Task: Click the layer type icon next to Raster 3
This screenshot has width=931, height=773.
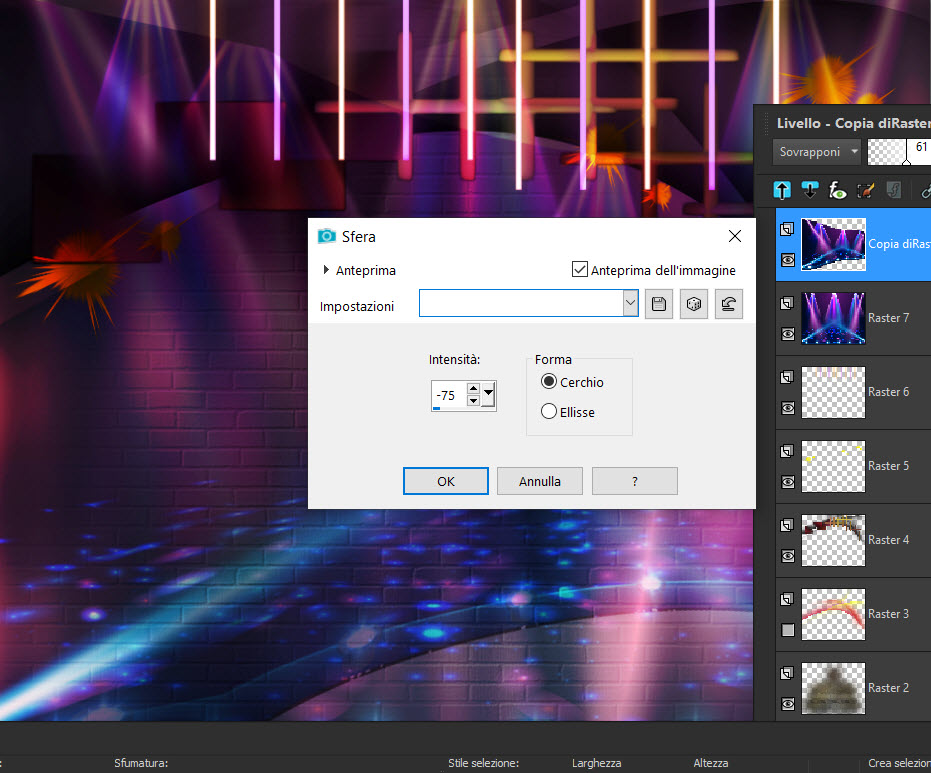Action: (x=787, y=599)
